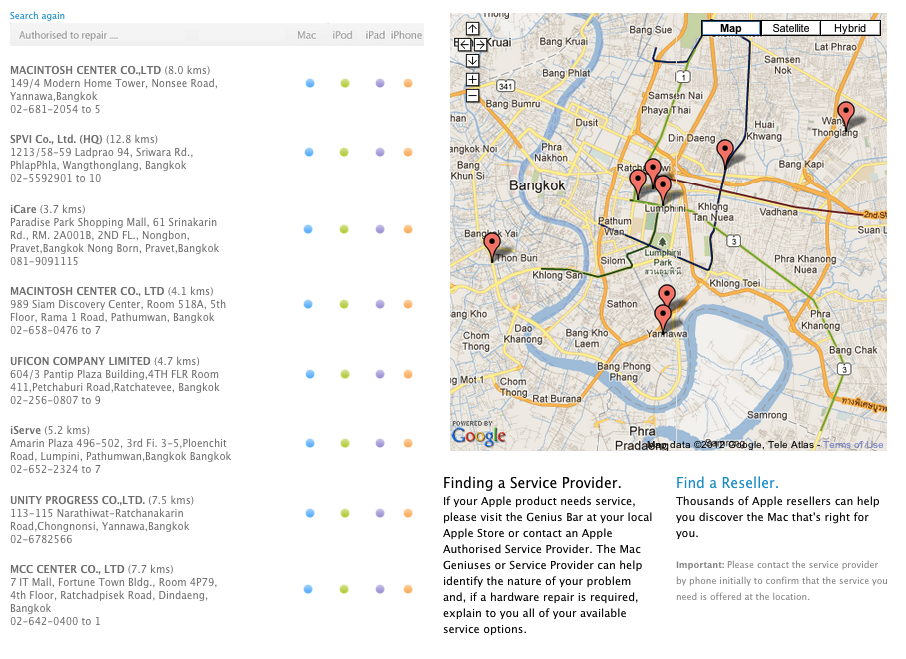Click phone number 081-9091115
This screenshot has width=906, height=659.
tap(44, 261)
